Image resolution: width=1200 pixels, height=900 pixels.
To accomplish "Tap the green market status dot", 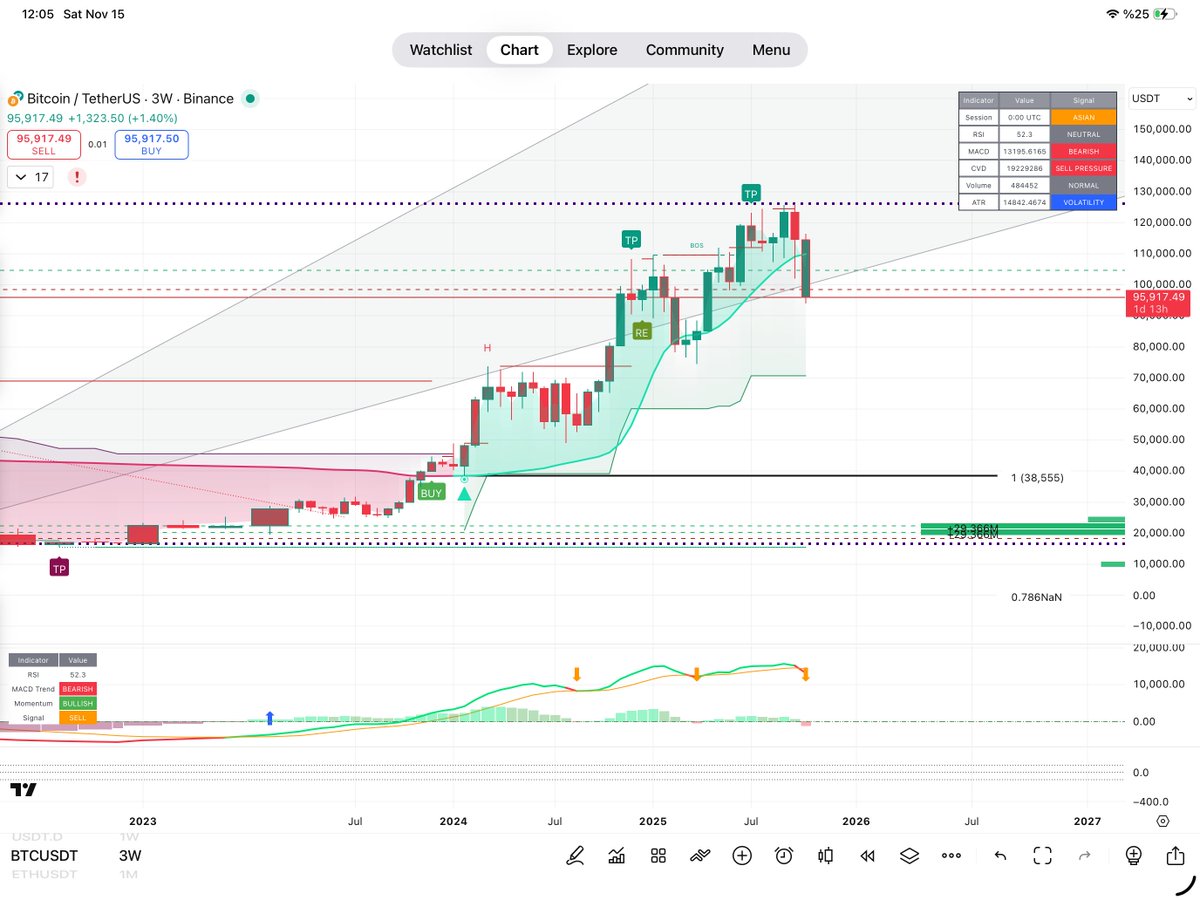I will point(250,98).
